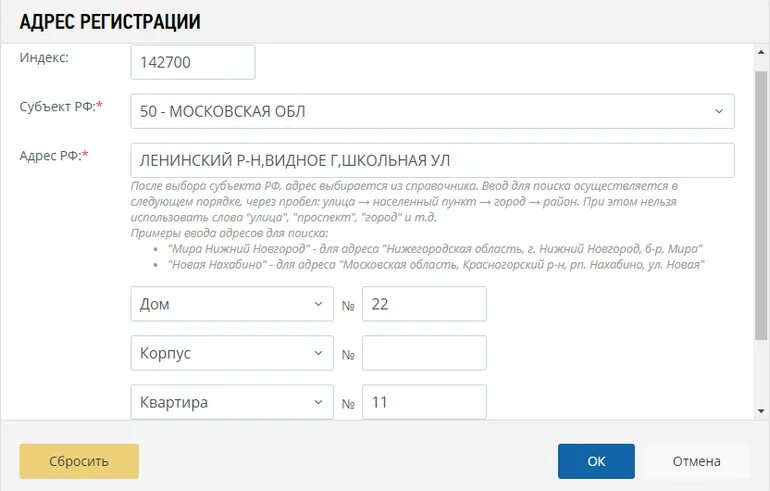Image resolution: width=770 pixels, height=491 pixels.
Task: Confirm with the OK button
Action: (x=596, y=461)
